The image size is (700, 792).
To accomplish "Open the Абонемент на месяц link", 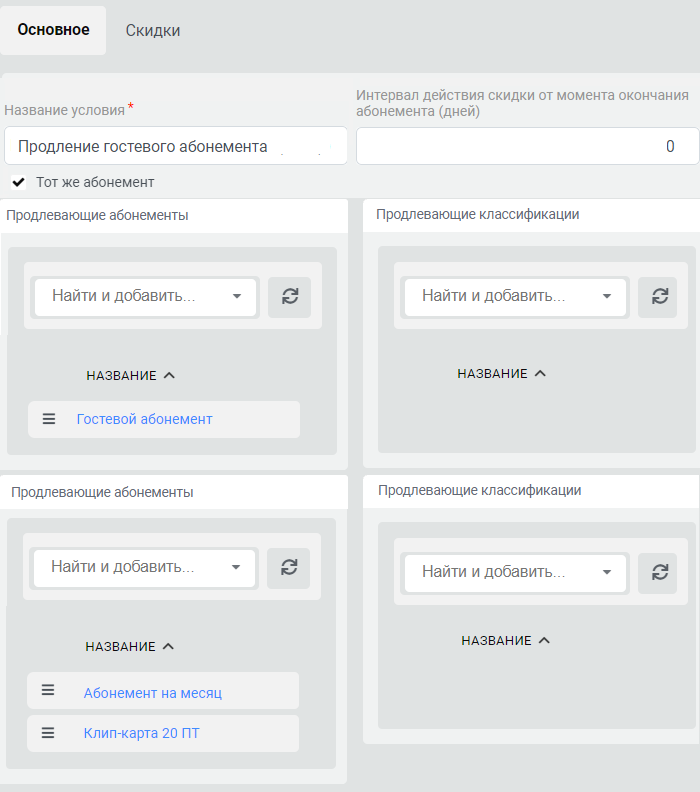I will click(x=153, y=692).
